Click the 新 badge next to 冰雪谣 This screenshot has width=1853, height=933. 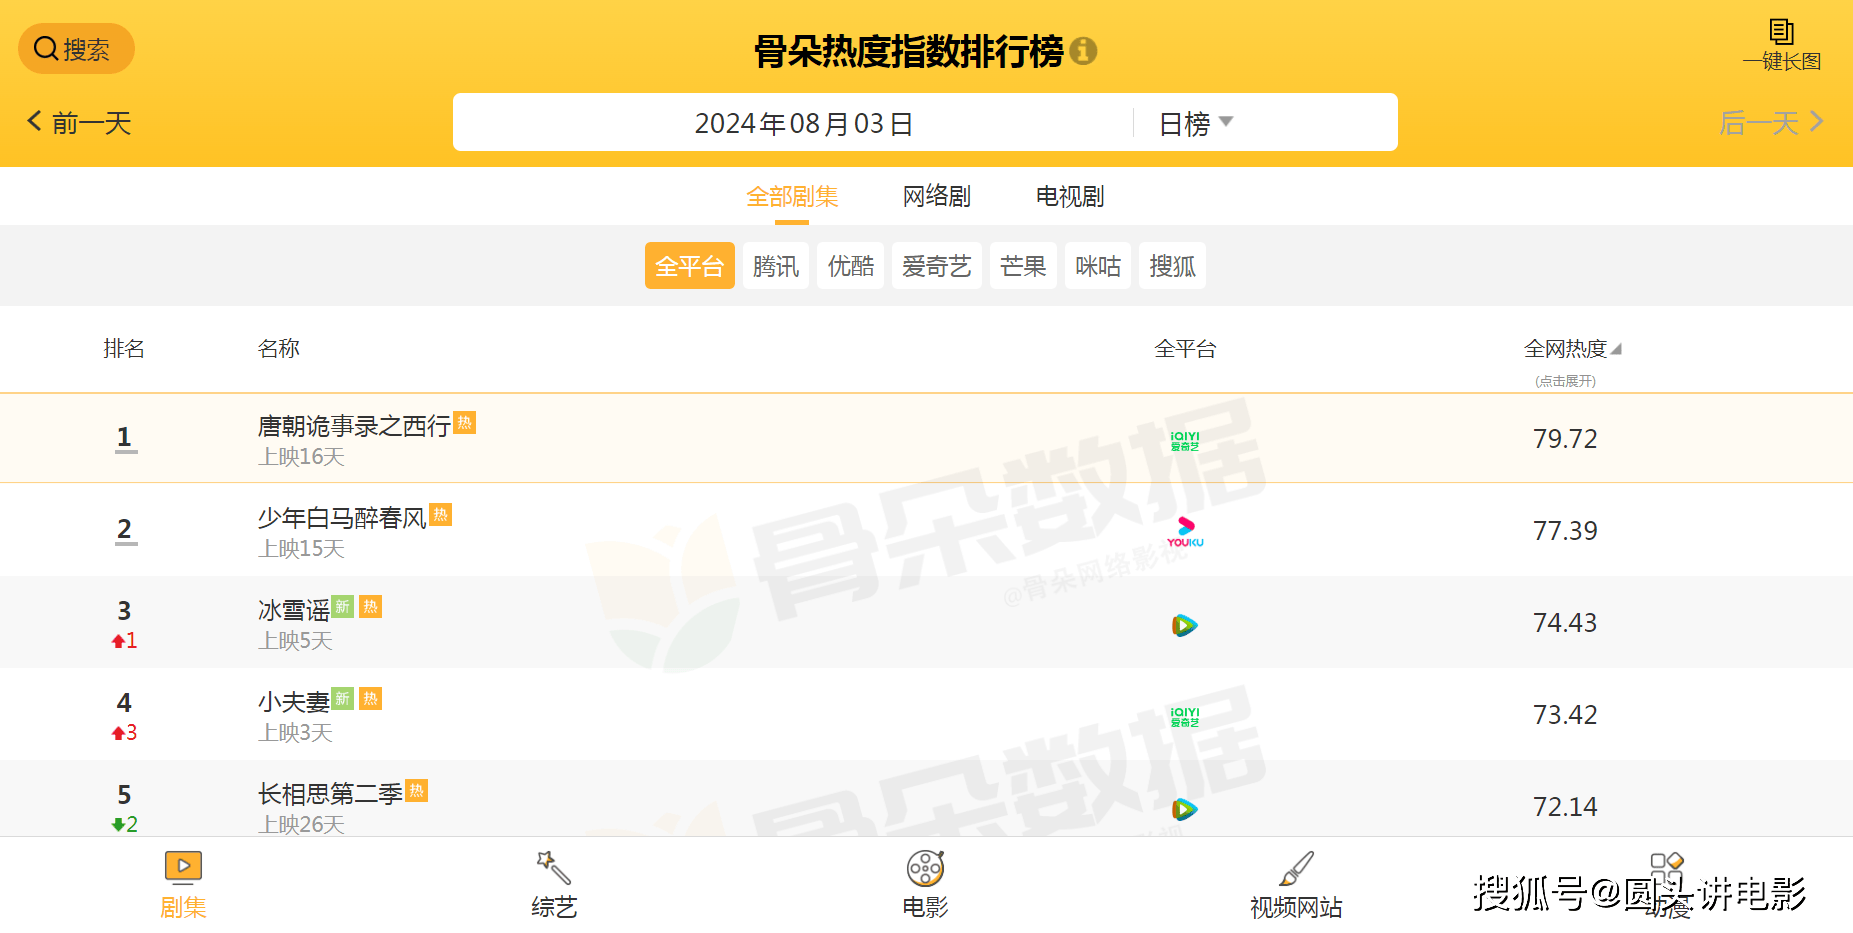(343, 606)
